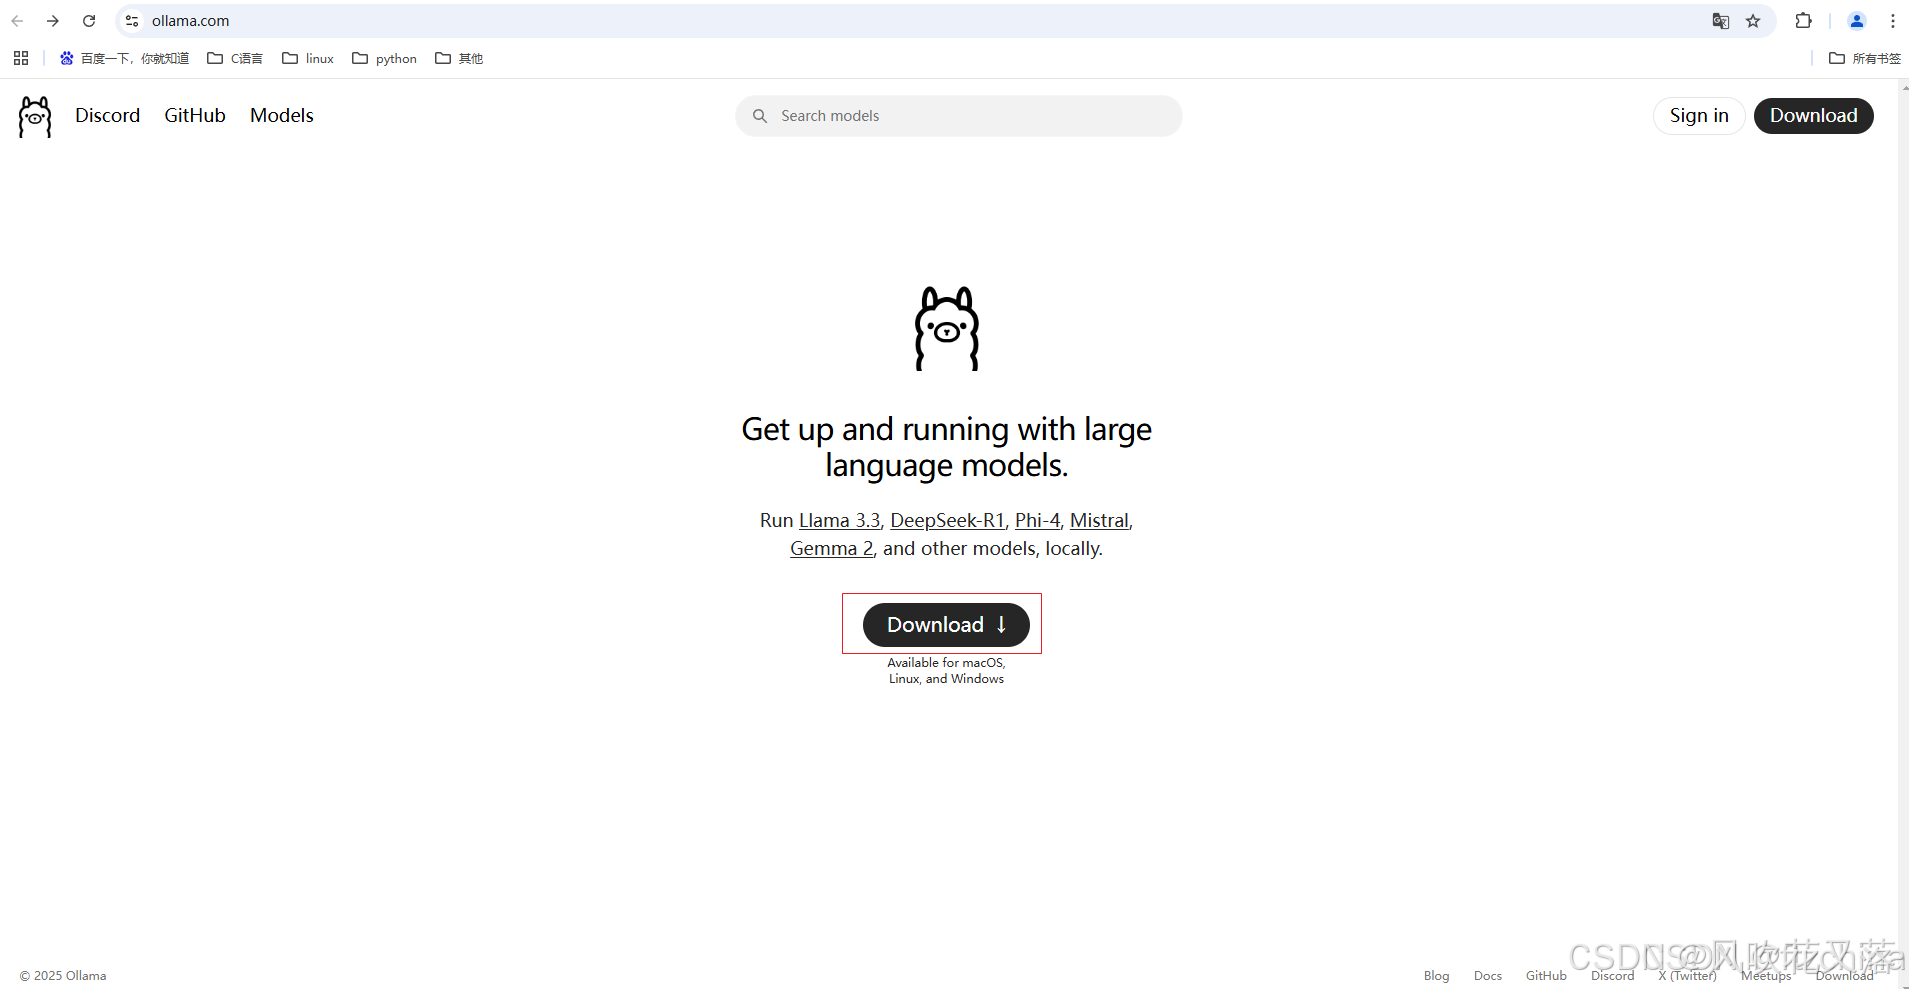Open the C语言 bookmark folder

(x=235, y=58)
